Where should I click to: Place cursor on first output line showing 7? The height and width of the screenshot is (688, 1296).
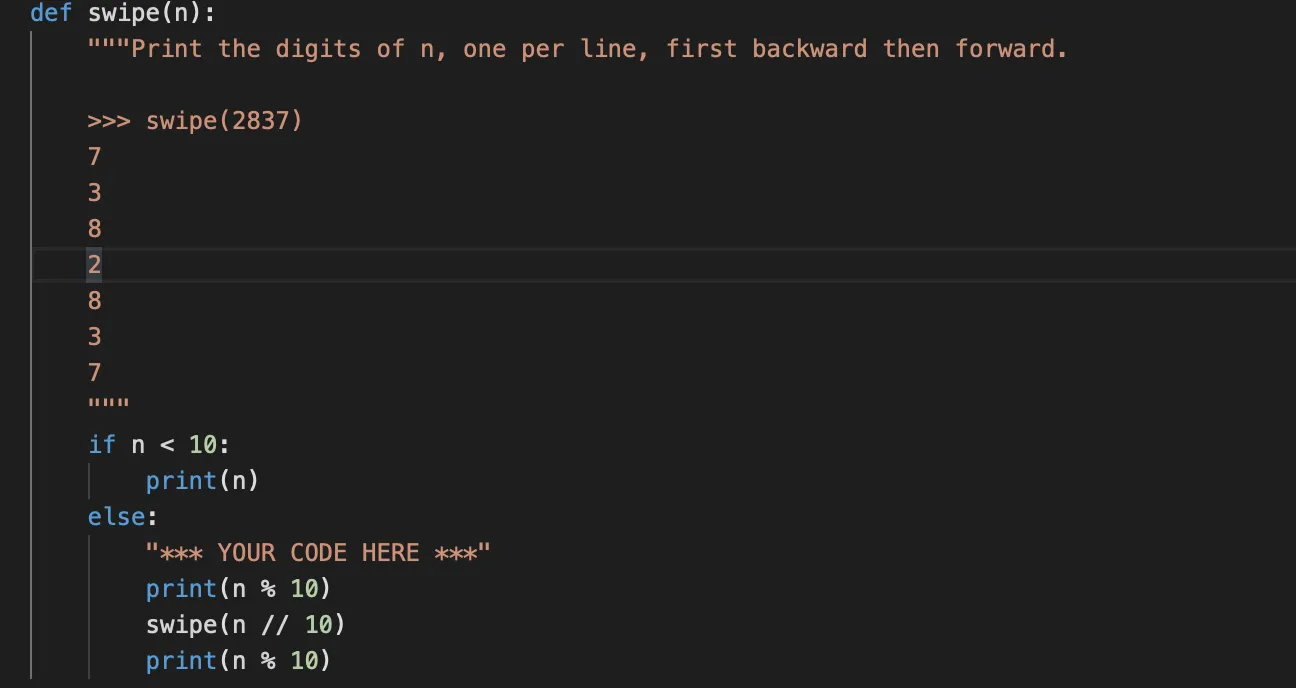pyautogui.click(x=95, y=157)
